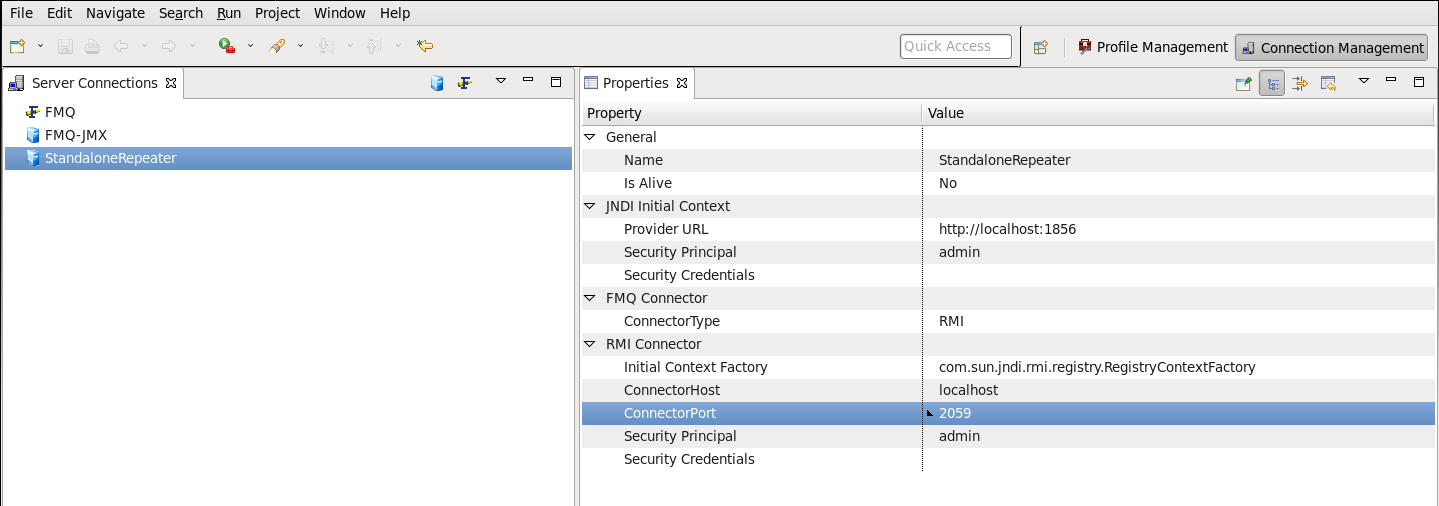Open the Open Perspective icon
Viewport: 1439px width, 506px height.
1040,47
